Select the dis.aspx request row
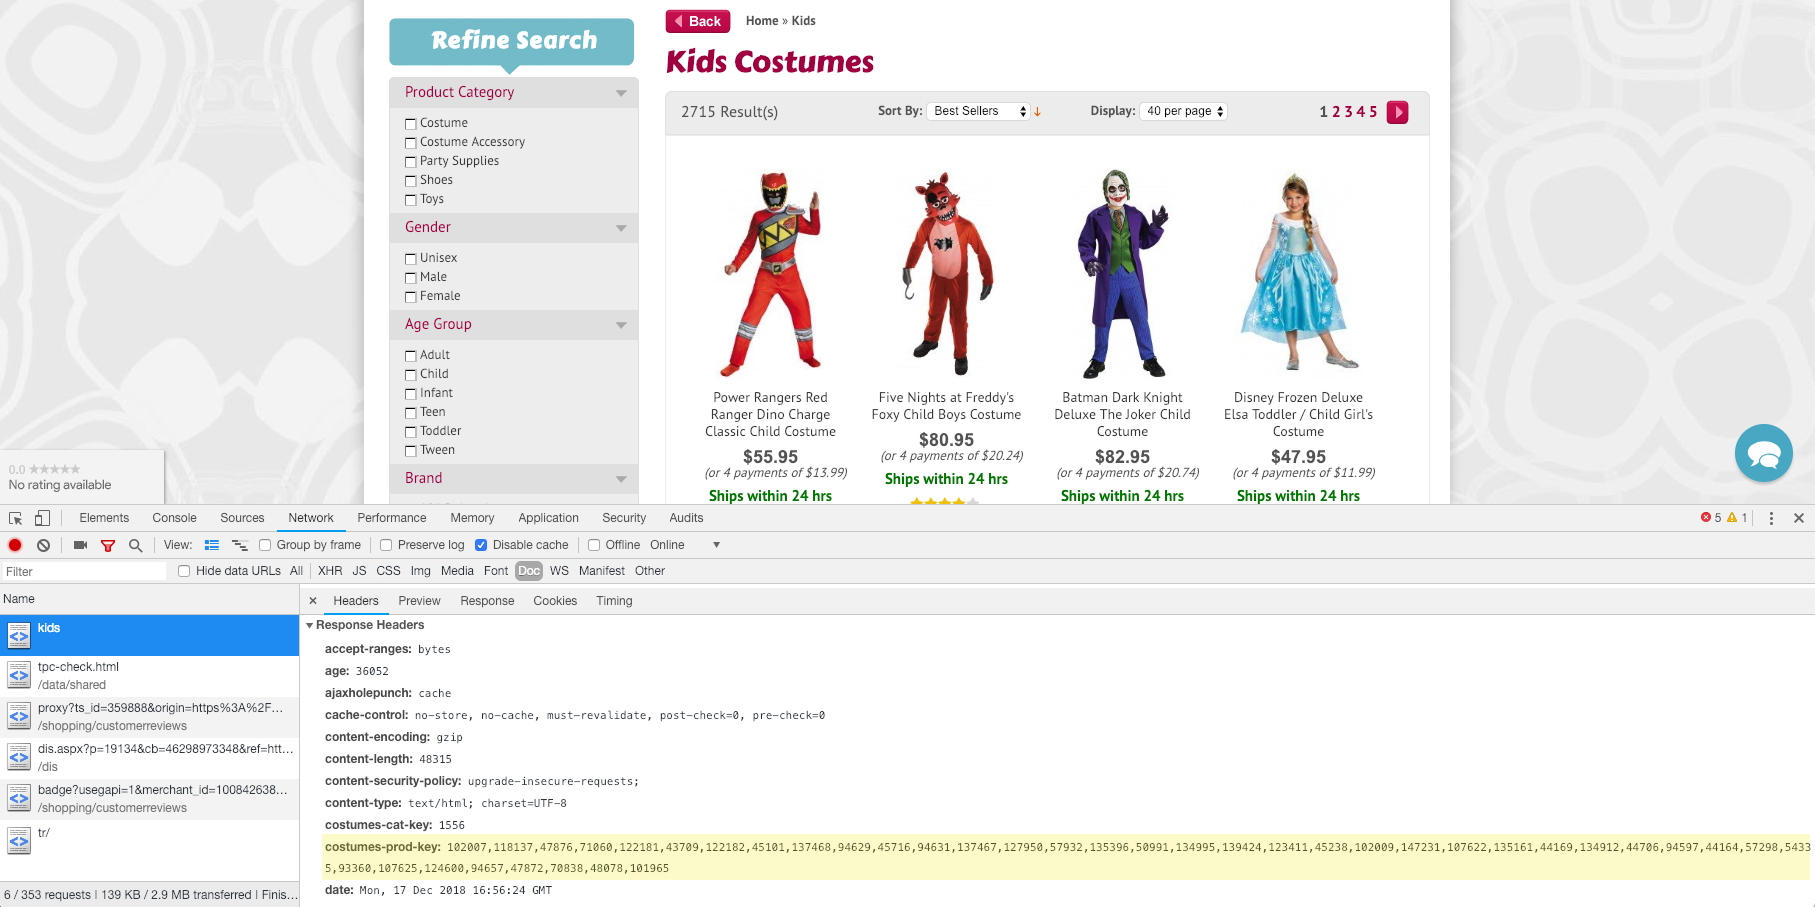 pyautogui.click(x=150, y=758)
